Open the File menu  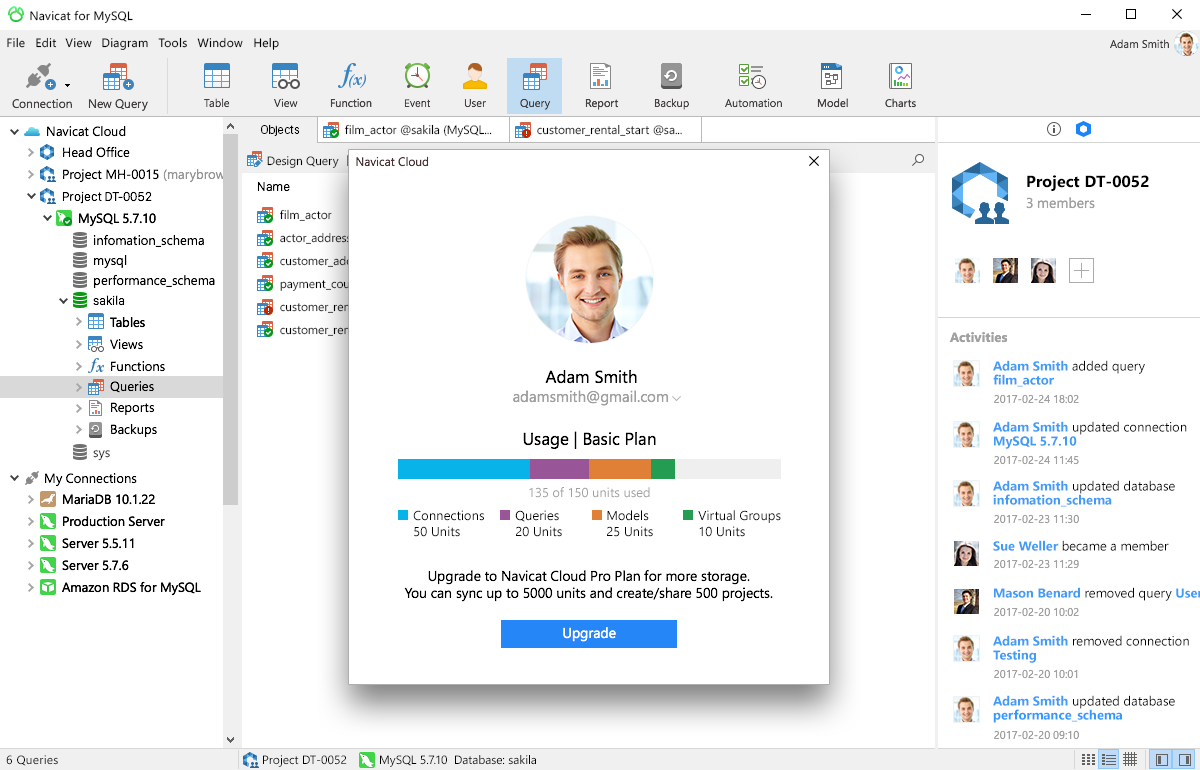pos(15,43)
